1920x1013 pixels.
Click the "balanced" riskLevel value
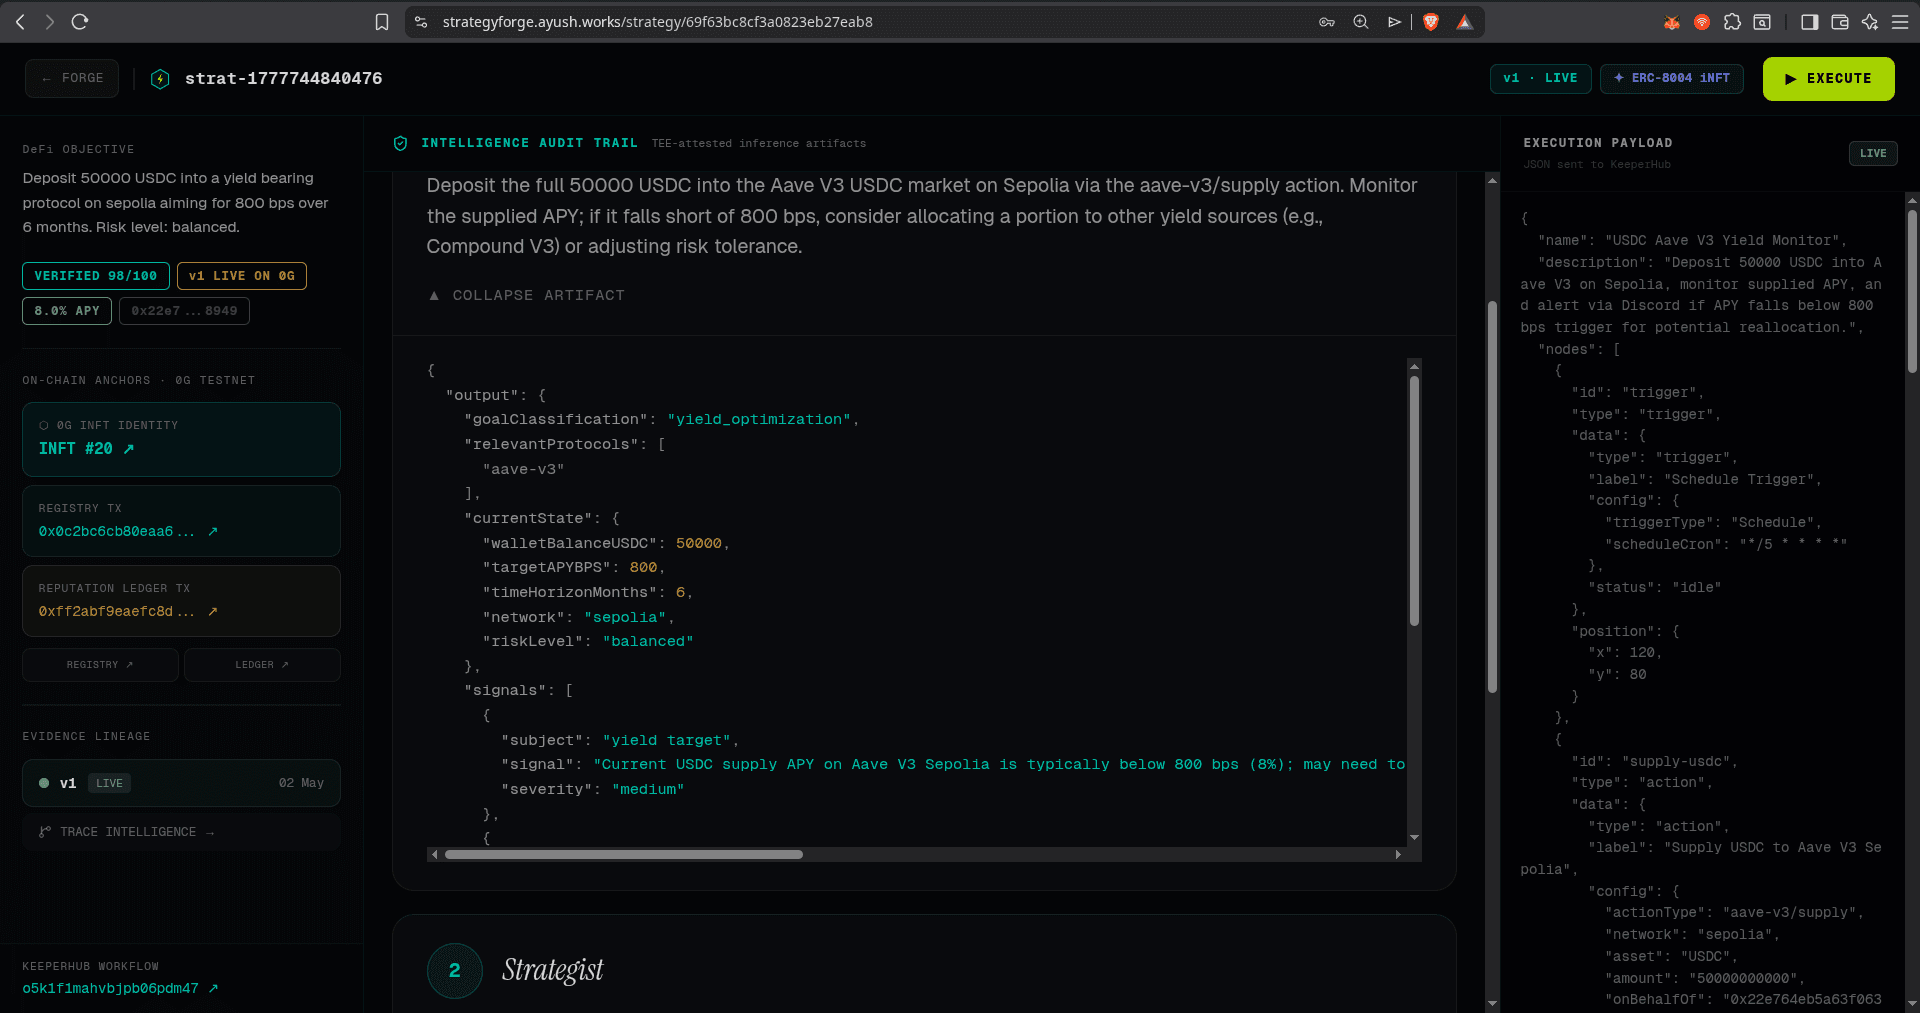tap(648, 642)
